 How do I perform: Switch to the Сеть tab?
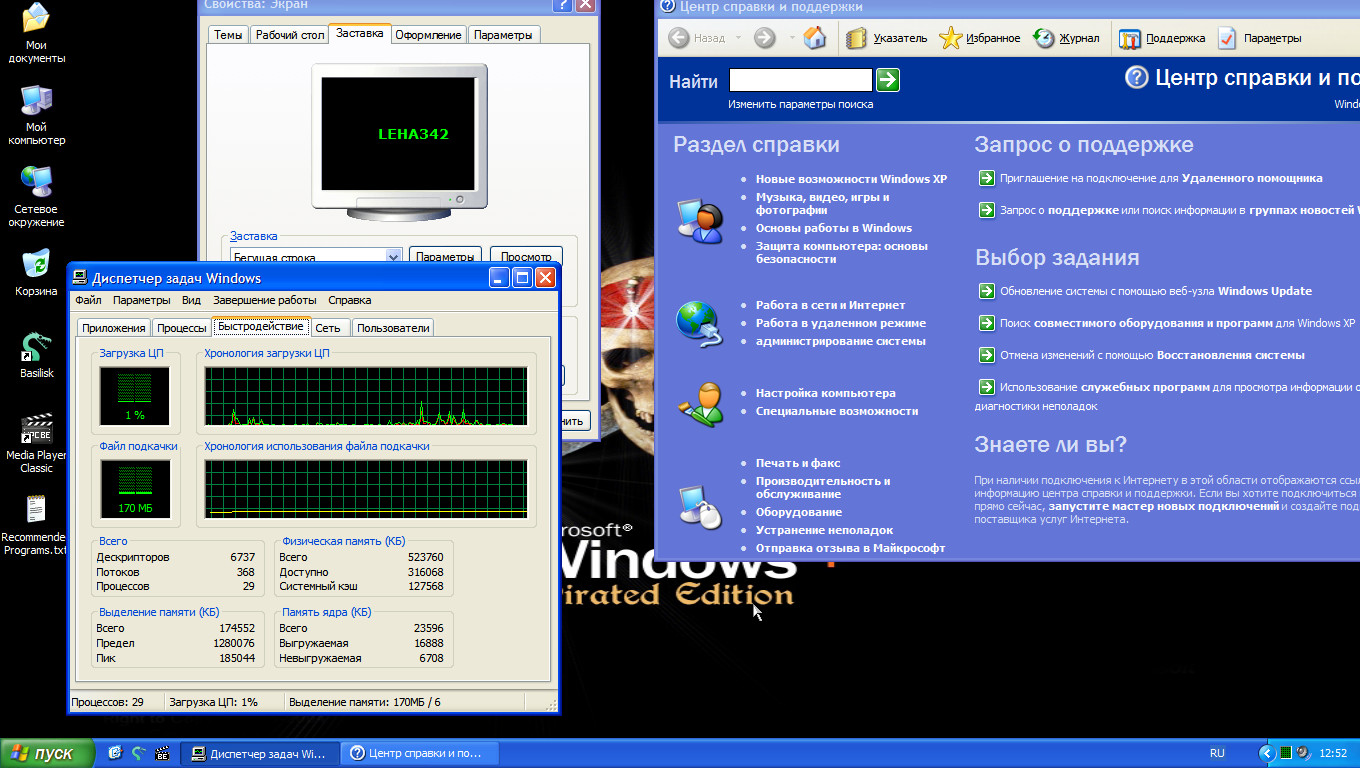[x=328, y=327]
